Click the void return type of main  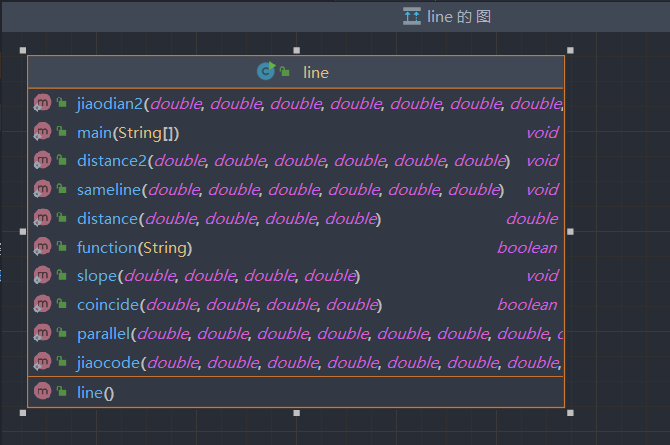click(542, 133)
